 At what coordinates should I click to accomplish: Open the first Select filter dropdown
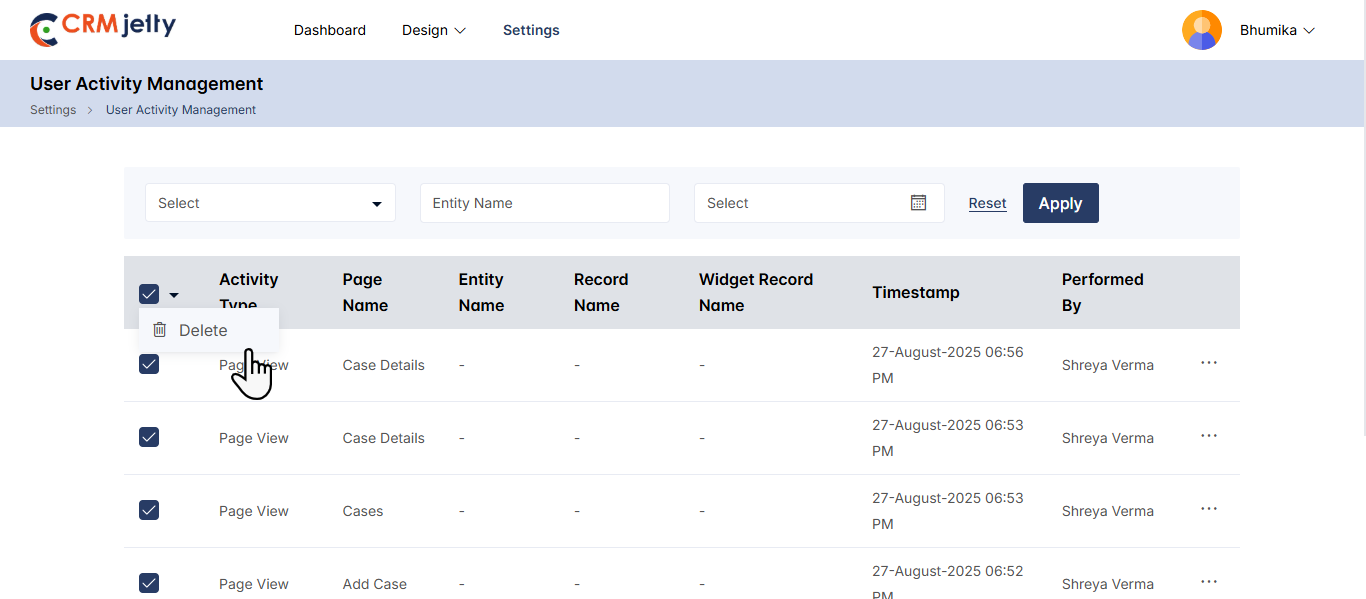click(270, 203)
